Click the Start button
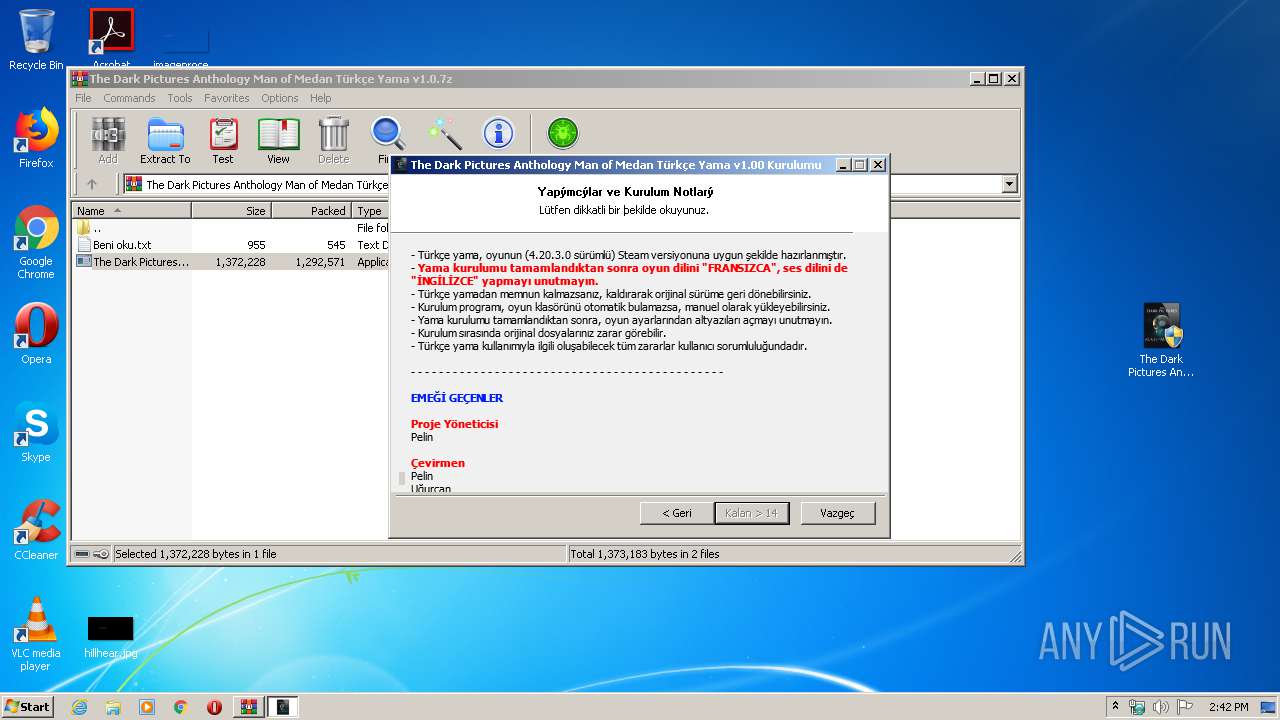This screenshot has width=1280, height=720. [x=27, y=707]
